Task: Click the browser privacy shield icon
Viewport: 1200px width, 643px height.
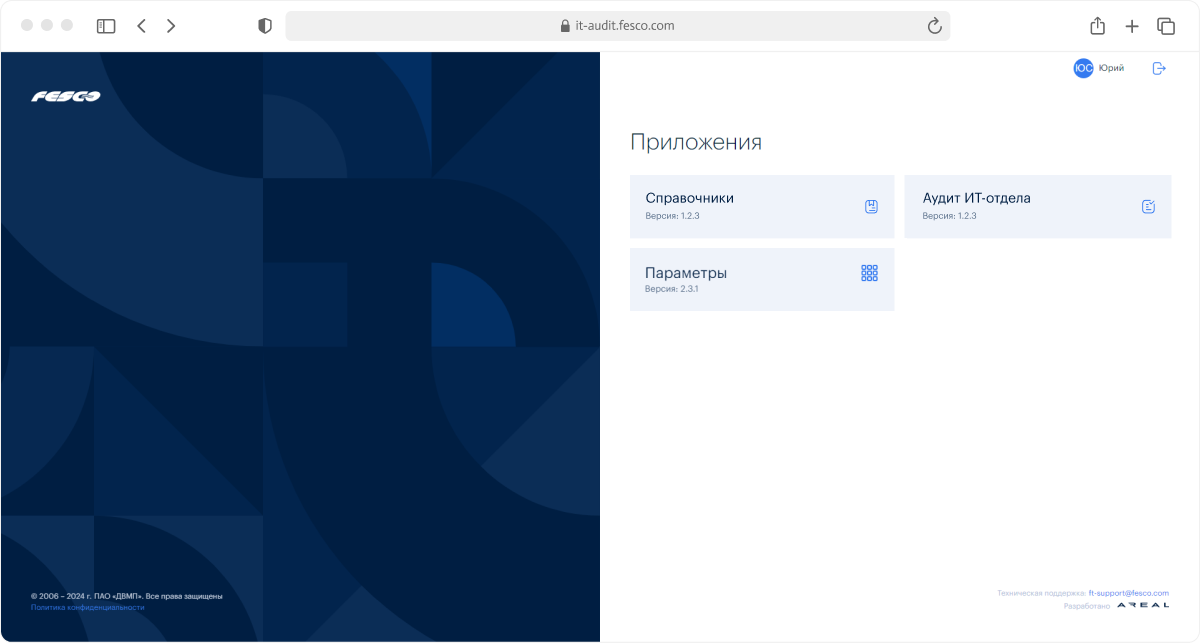Action: click(x=265, y=26)
